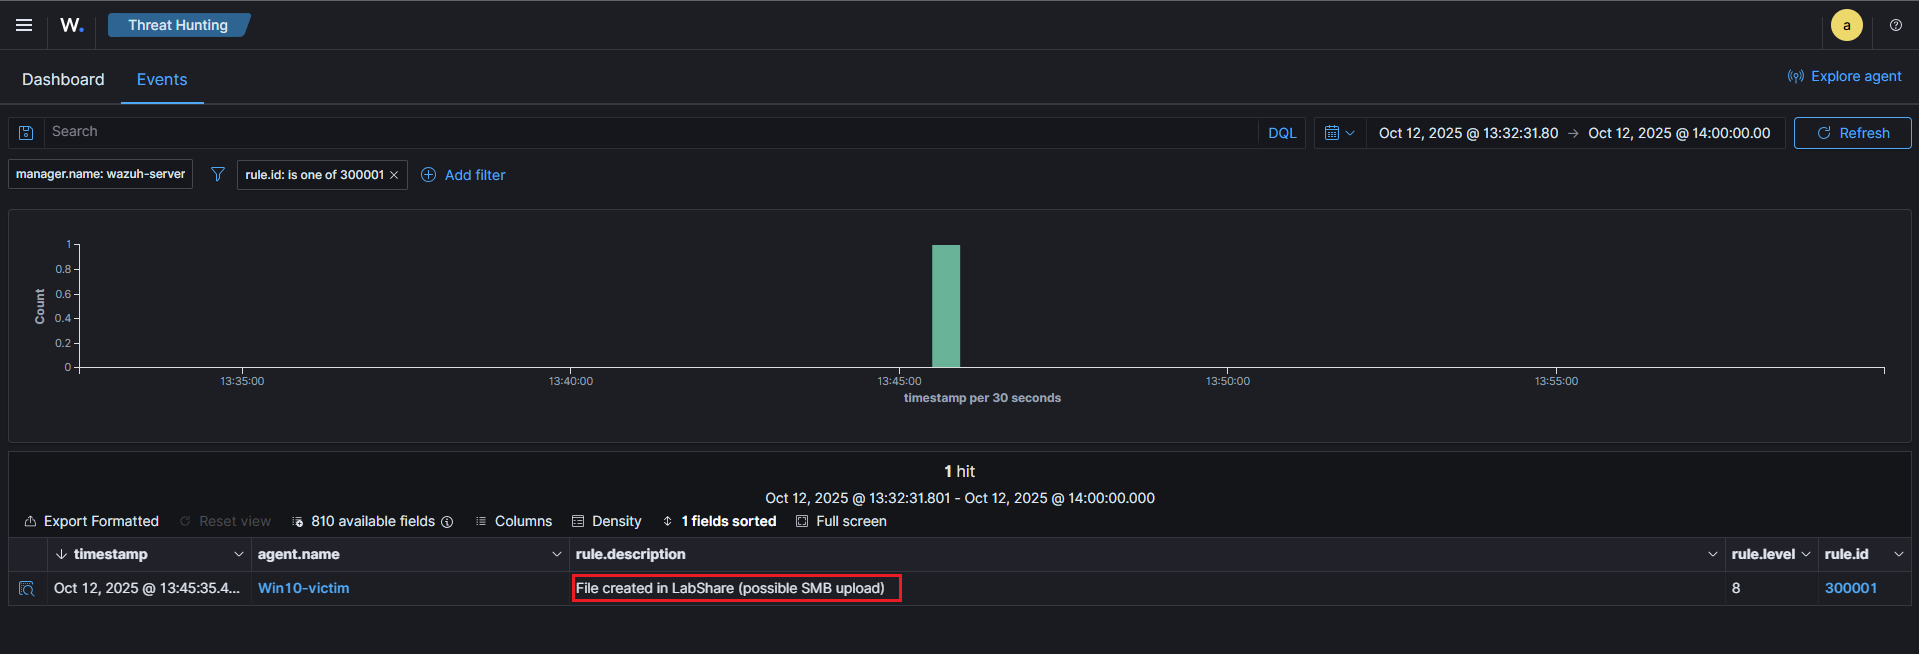The height and width of the screenshot is (654, 1919).
Task: Toggle the DQL query language switch
Action: pos(1281,133)
